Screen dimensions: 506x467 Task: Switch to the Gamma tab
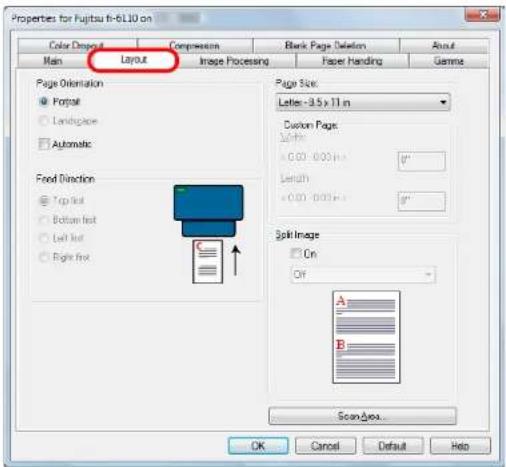coord(449,61)
